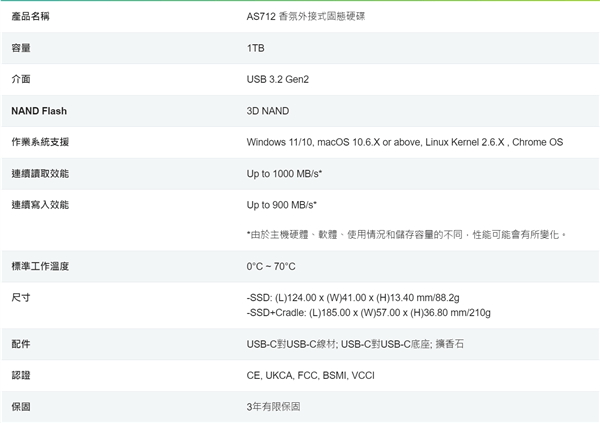The height and width of the screenshot is (423, 600).
Task: Click the 連續讀取效能 label
Action: click(x=40, y=174)
